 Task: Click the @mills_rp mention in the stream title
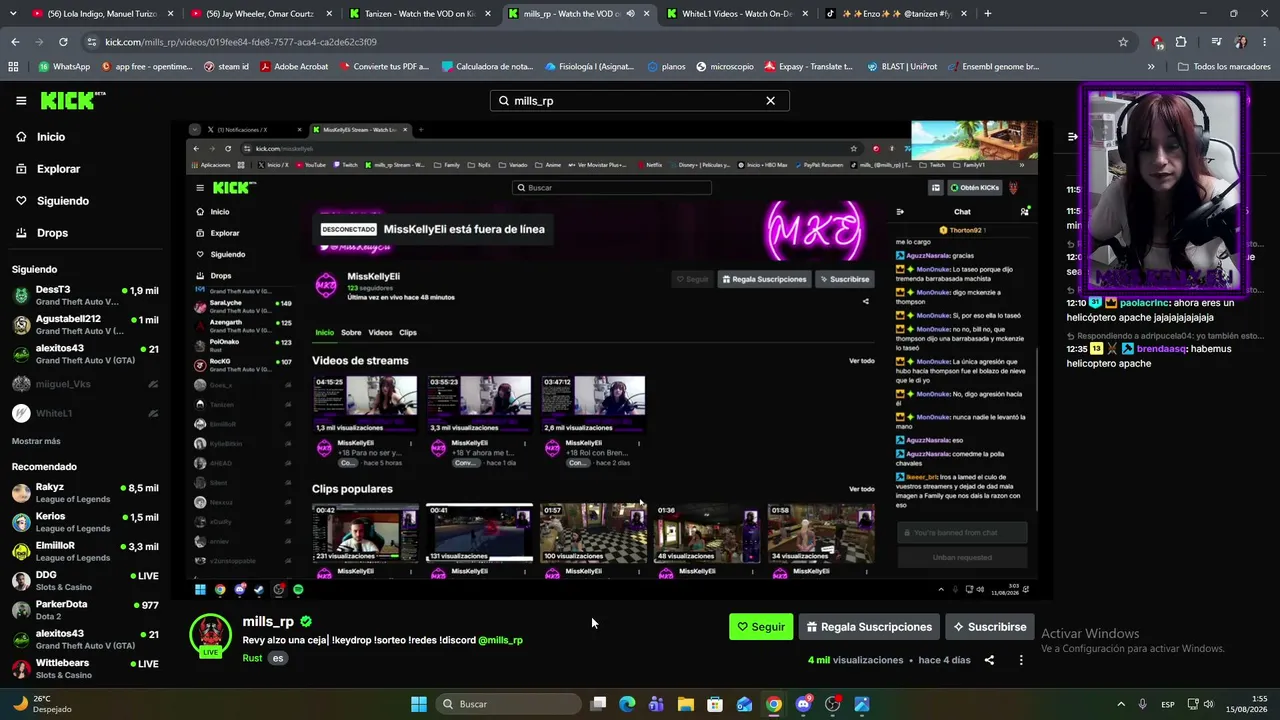coord(500,640)
